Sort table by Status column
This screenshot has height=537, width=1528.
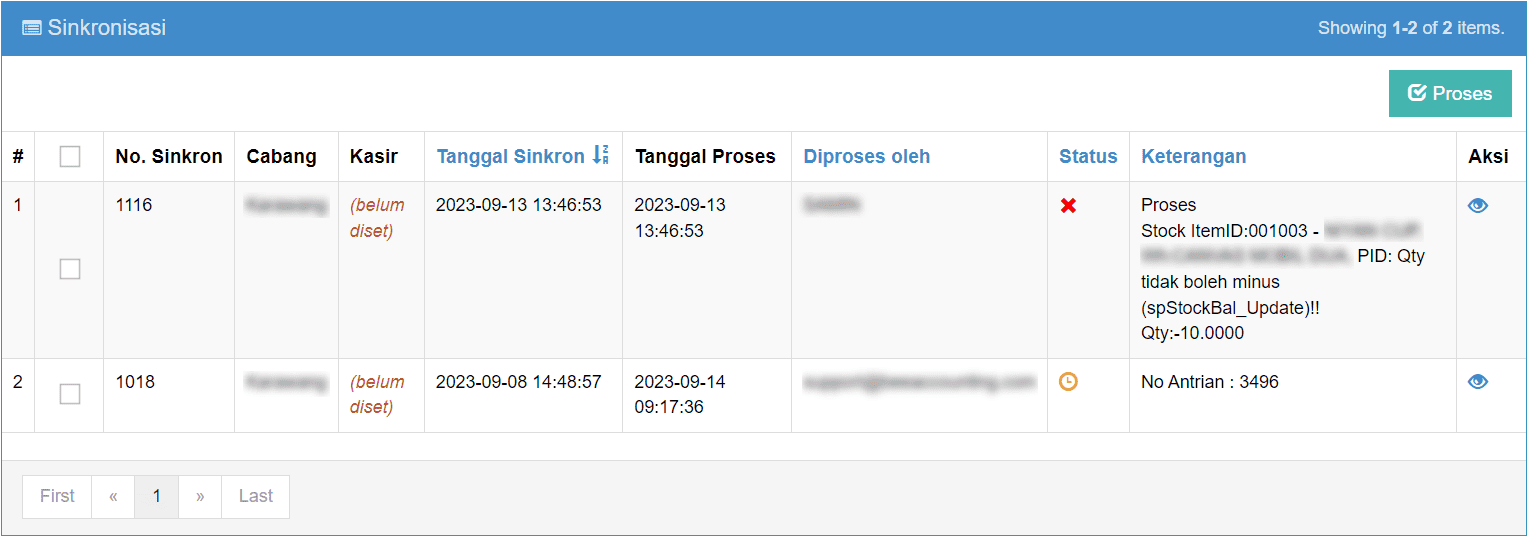click(1088, 156)
